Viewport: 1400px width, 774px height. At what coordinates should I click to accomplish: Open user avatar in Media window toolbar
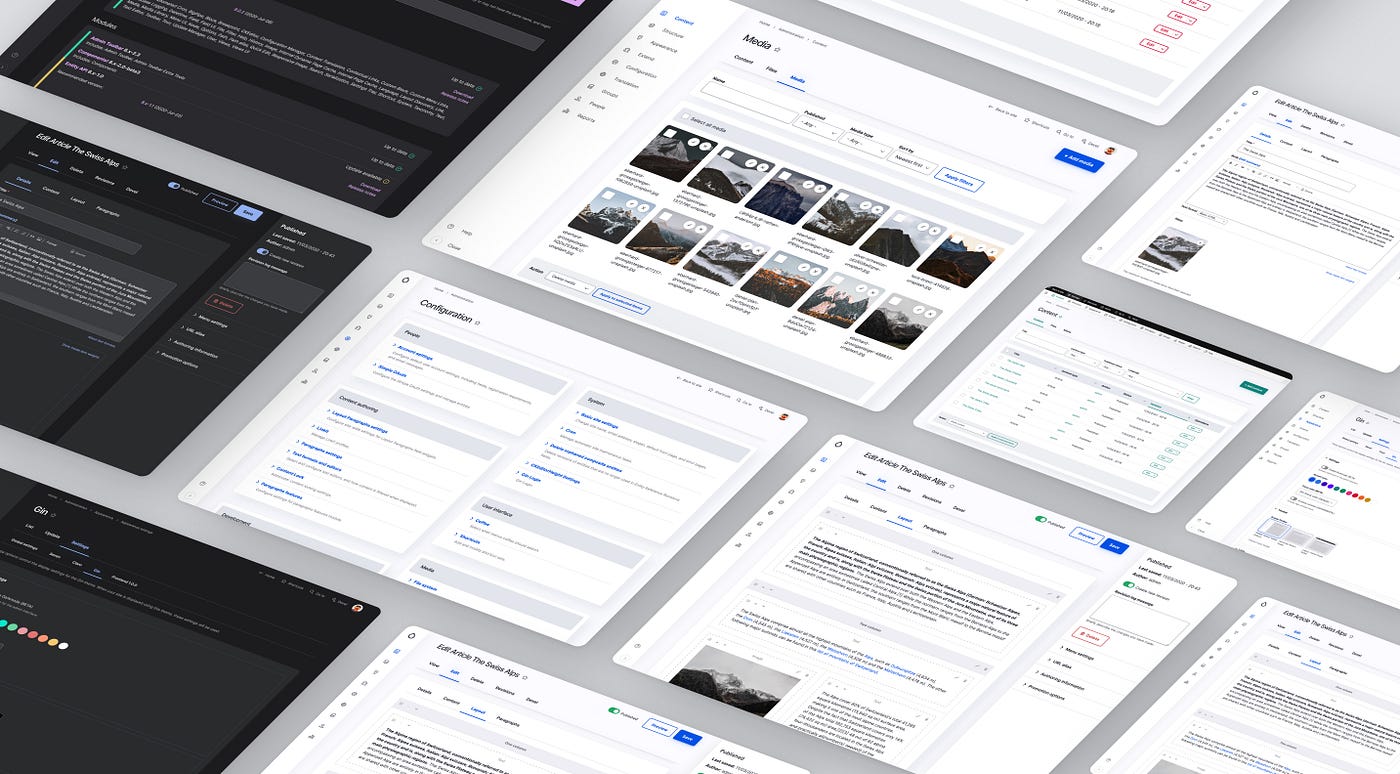pos(1110,150)
